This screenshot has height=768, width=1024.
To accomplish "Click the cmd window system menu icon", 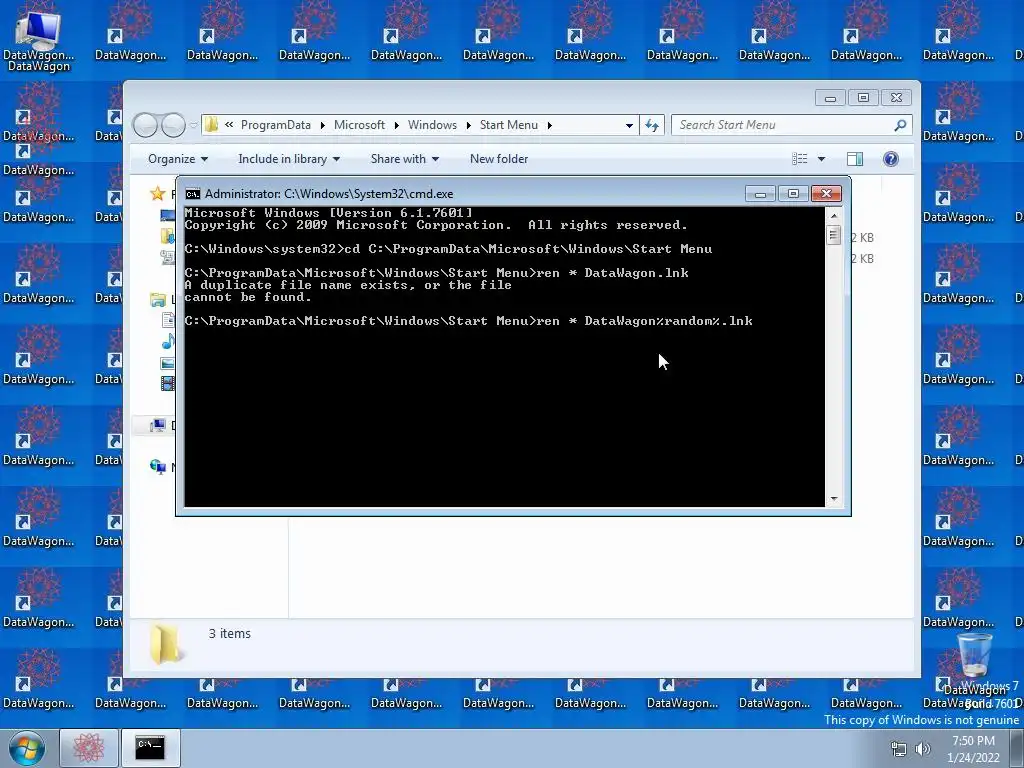I will click(x=193, y=194).
